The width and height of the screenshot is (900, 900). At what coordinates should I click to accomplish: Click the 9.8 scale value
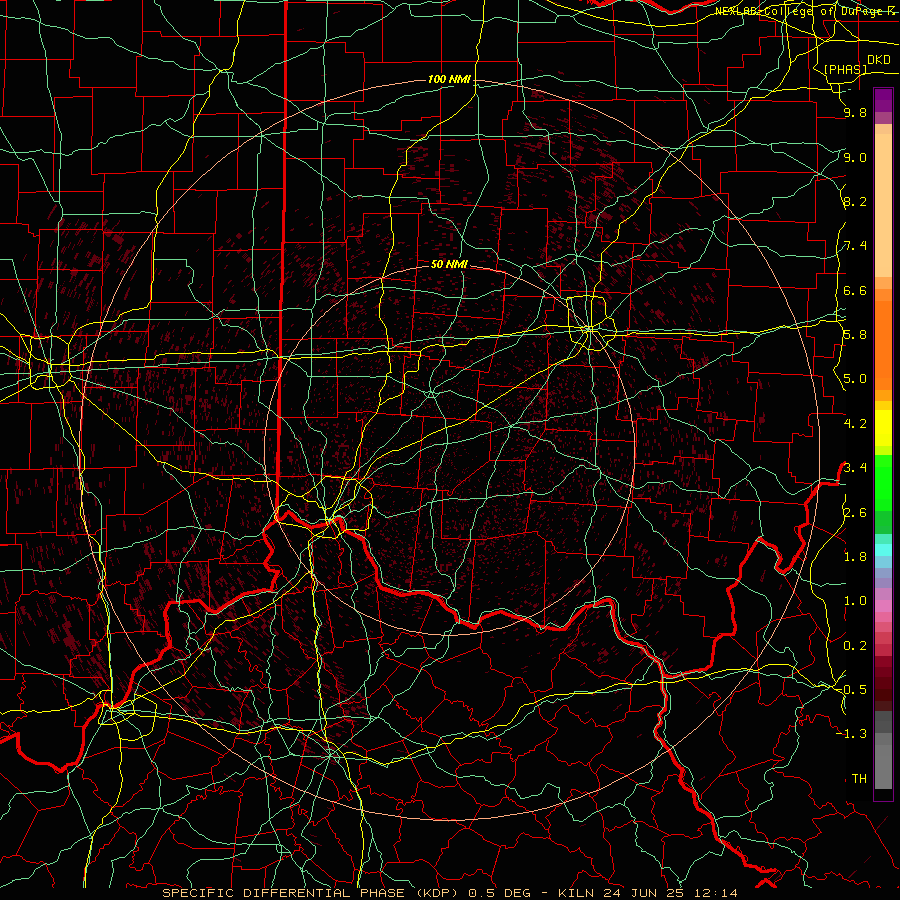point(855,113)
